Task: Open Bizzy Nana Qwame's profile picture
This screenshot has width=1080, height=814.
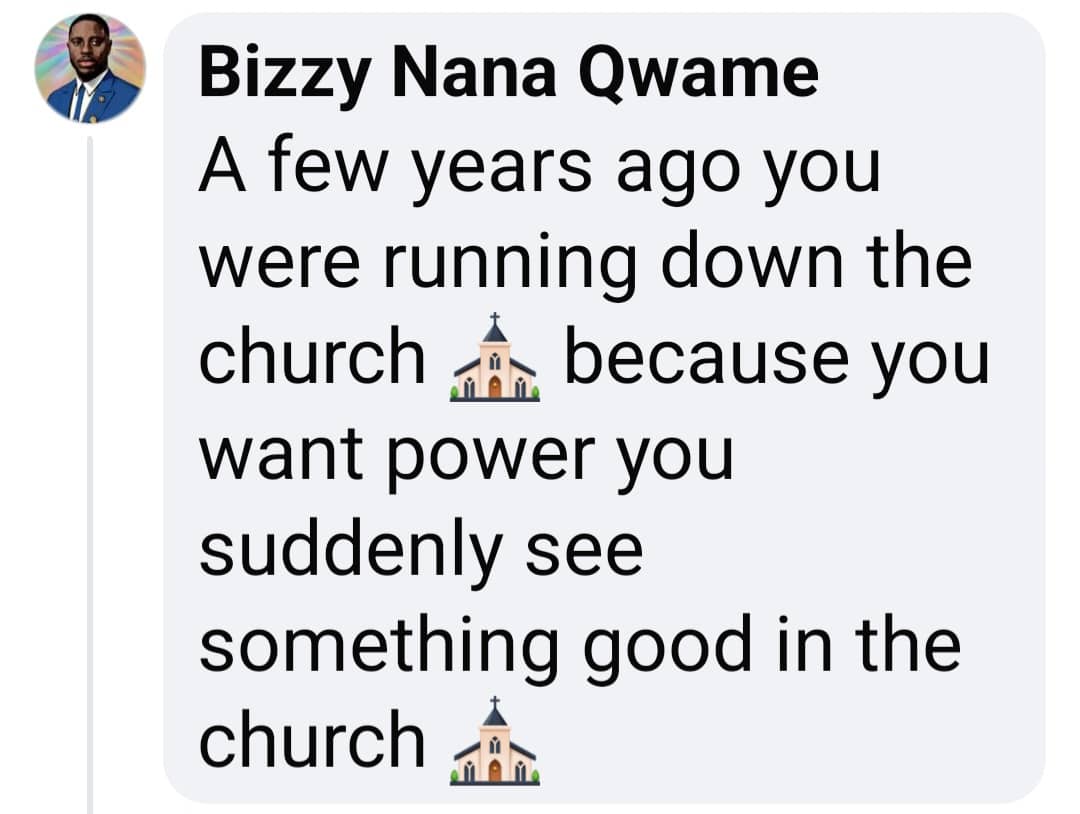Action: click(x=90, y=69)
